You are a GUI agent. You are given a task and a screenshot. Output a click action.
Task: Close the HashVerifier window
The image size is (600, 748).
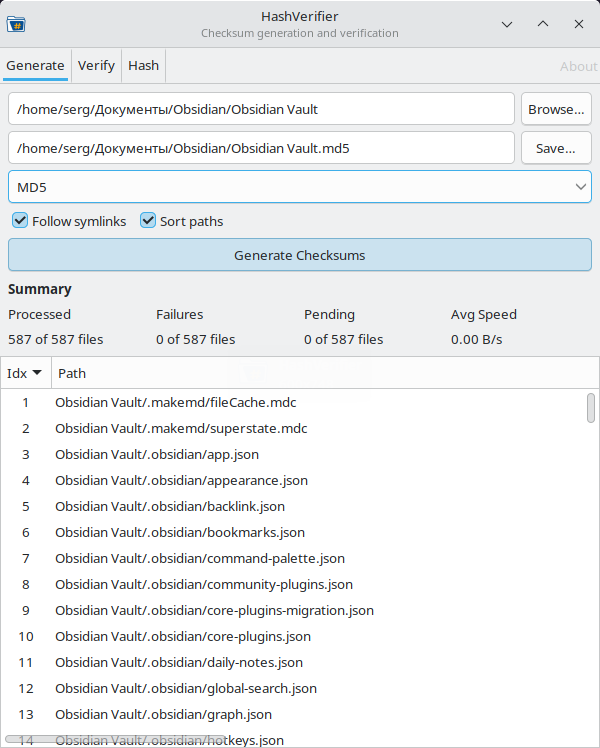point(579,24)
